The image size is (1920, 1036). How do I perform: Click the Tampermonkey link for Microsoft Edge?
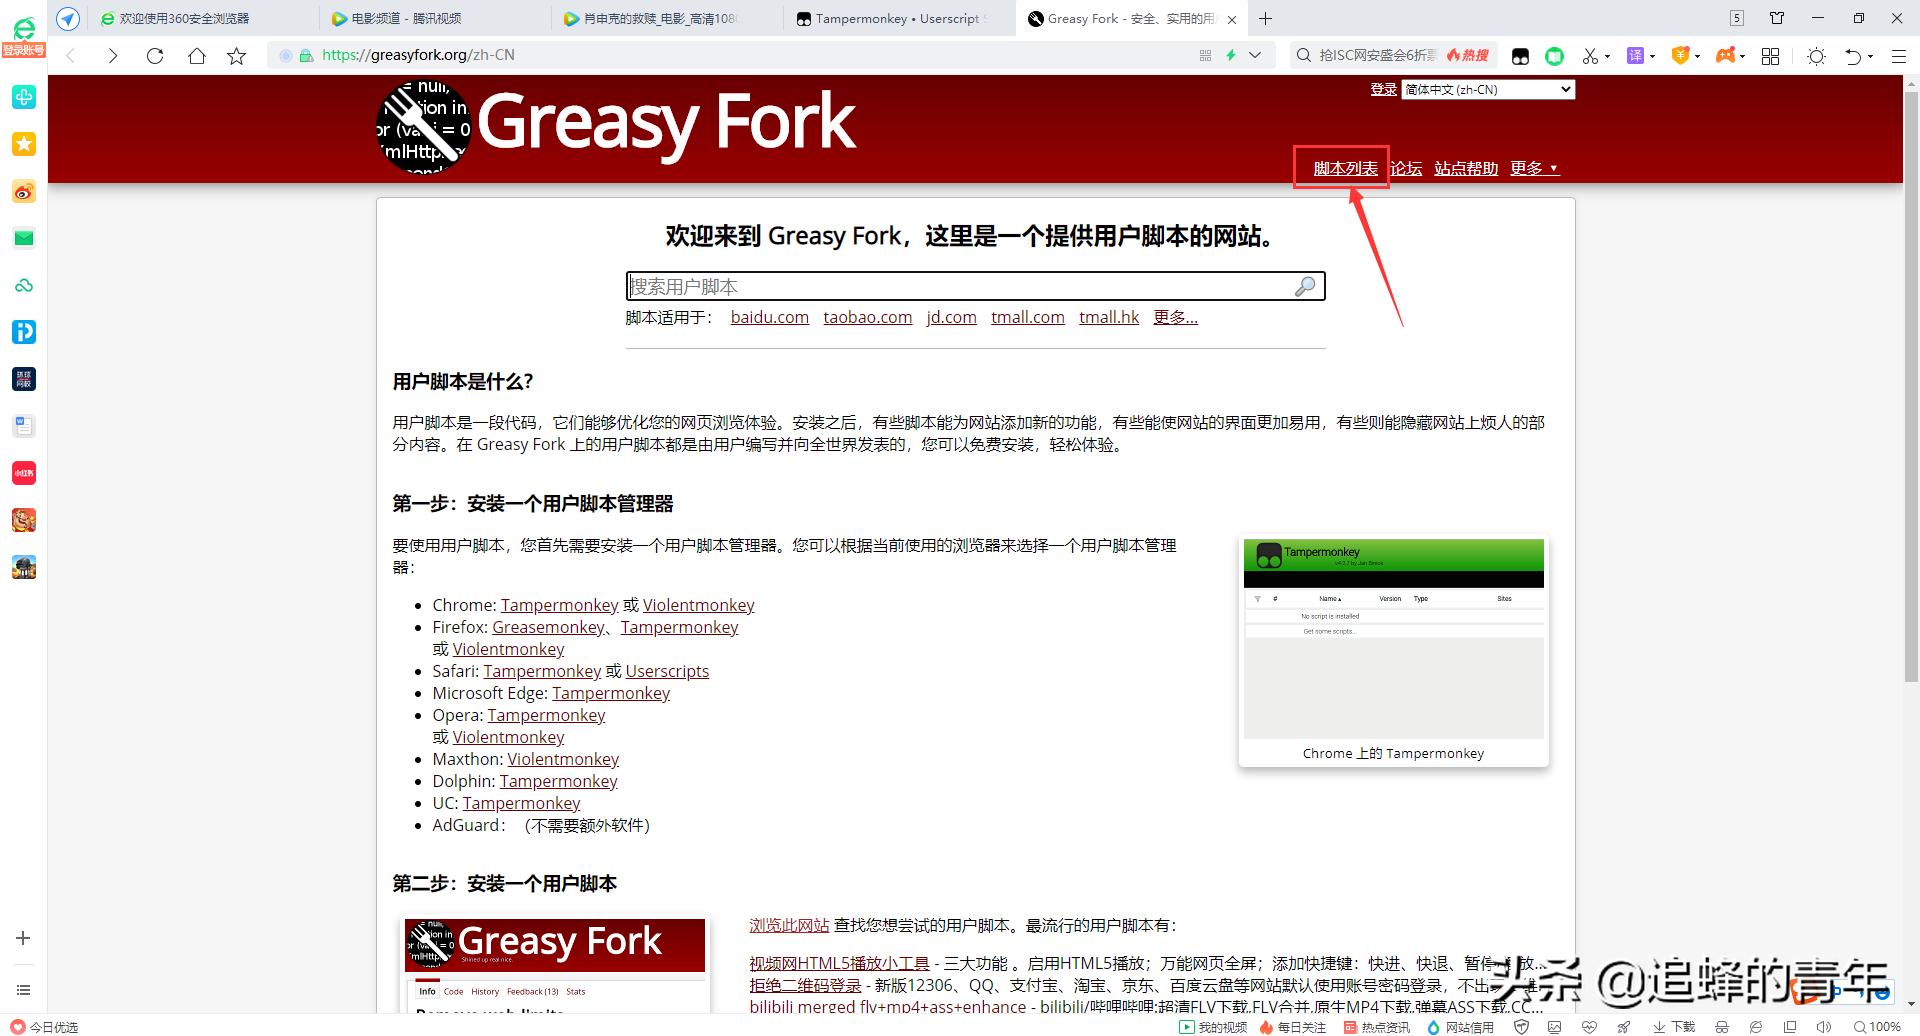(x=611, y=693)
